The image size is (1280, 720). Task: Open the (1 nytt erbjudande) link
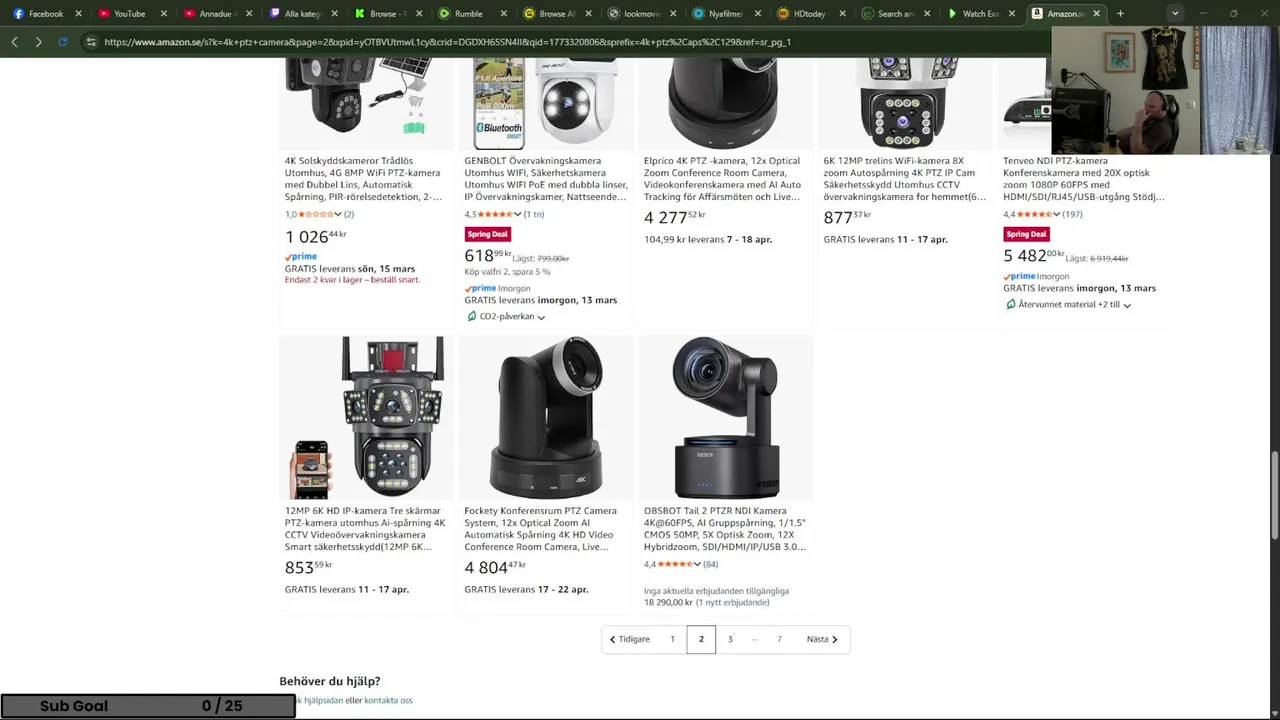click(733, 602)
